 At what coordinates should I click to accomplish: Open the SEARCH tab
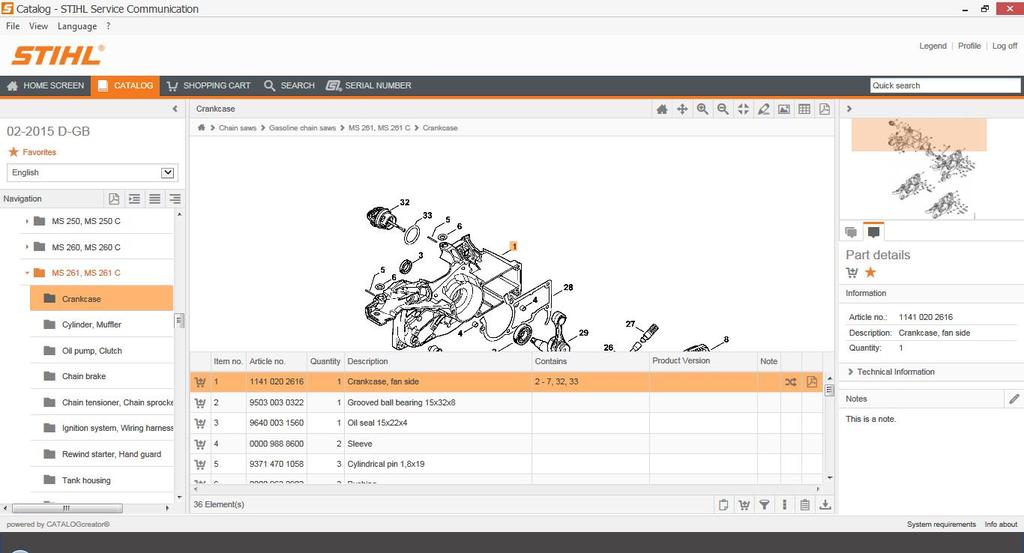pyautogui.click(x=289, y=86)
